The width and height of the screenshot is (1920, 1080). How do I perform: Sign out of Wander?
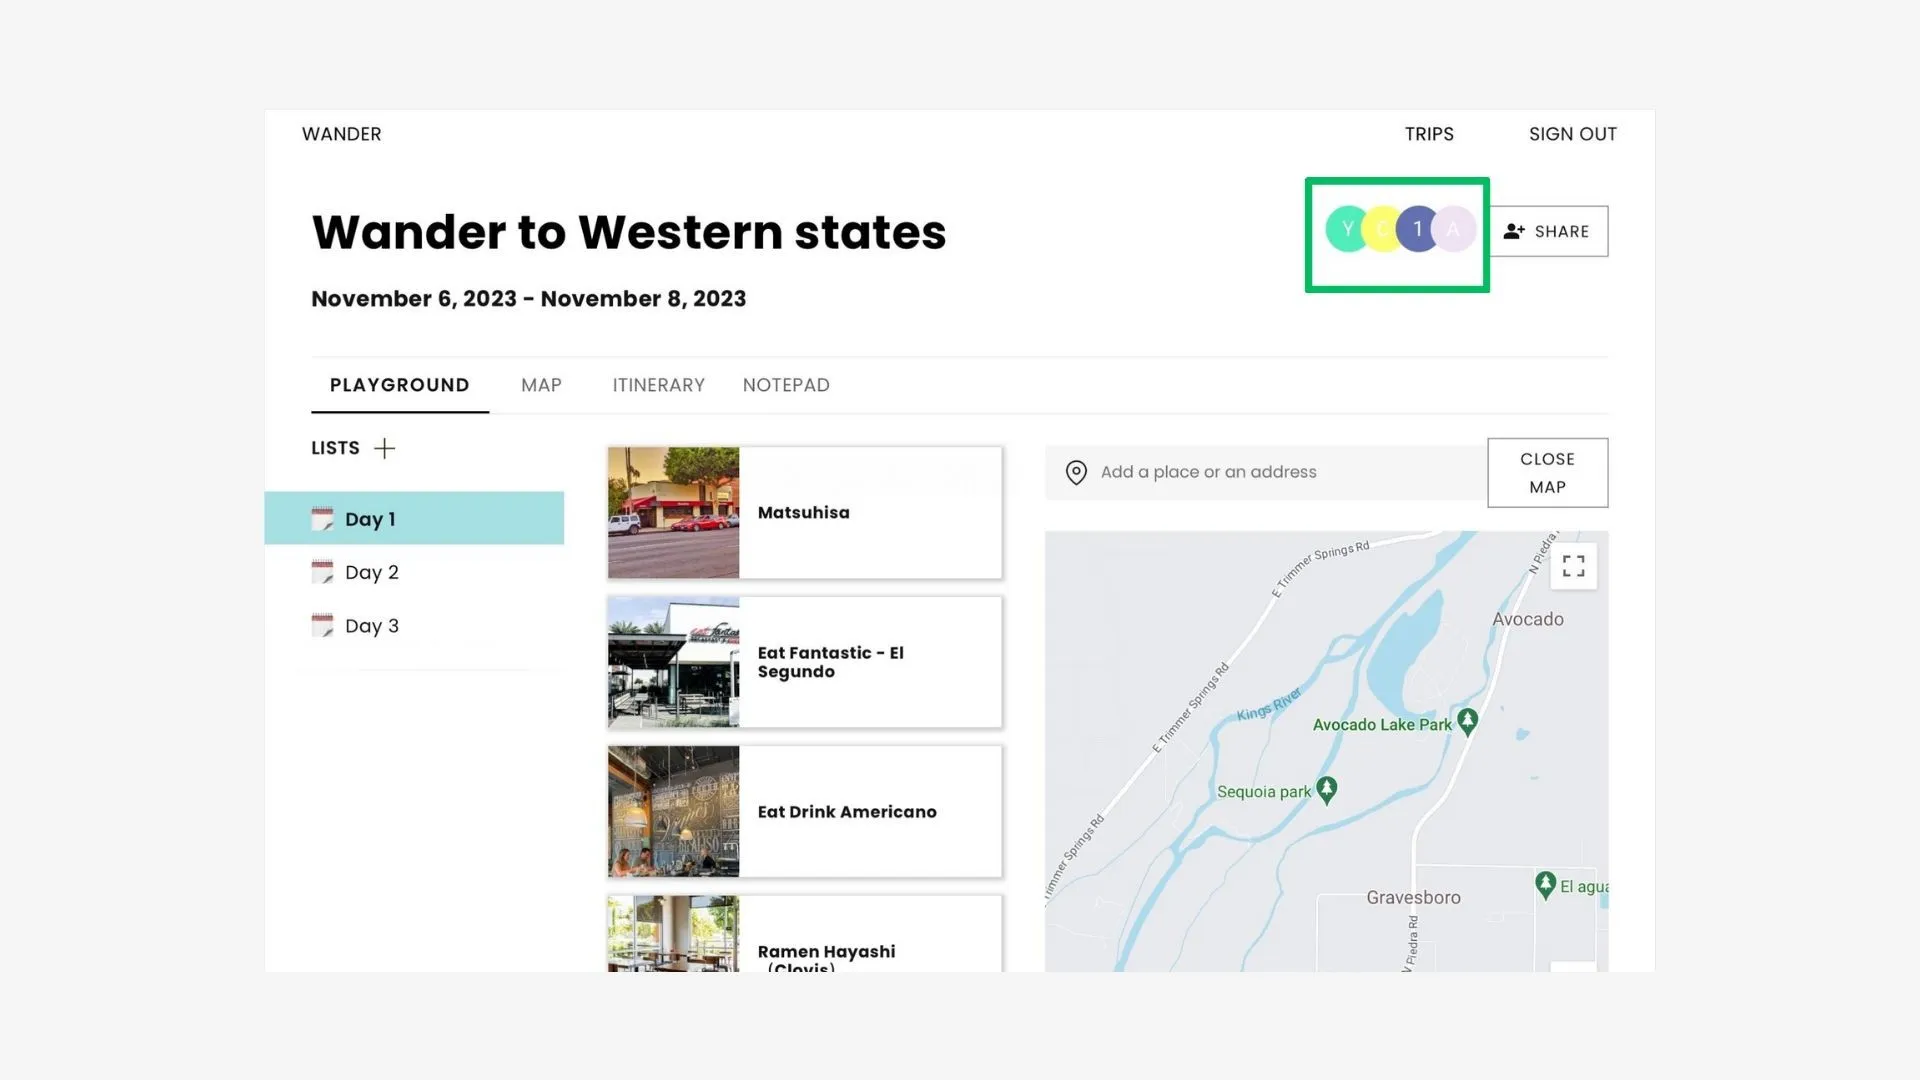coord(1572,134)
